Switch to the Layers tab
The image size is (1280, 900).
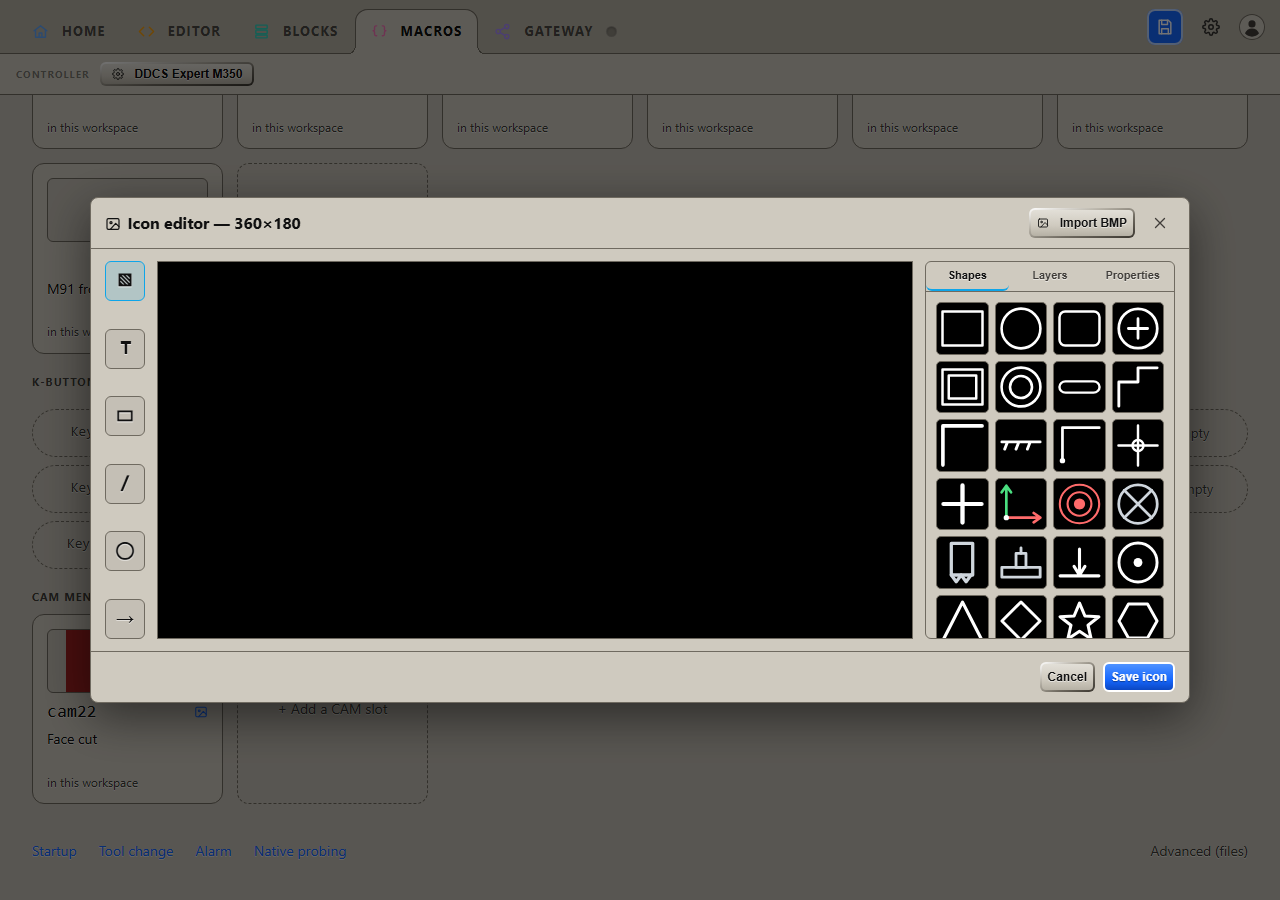click(1049, 275)
